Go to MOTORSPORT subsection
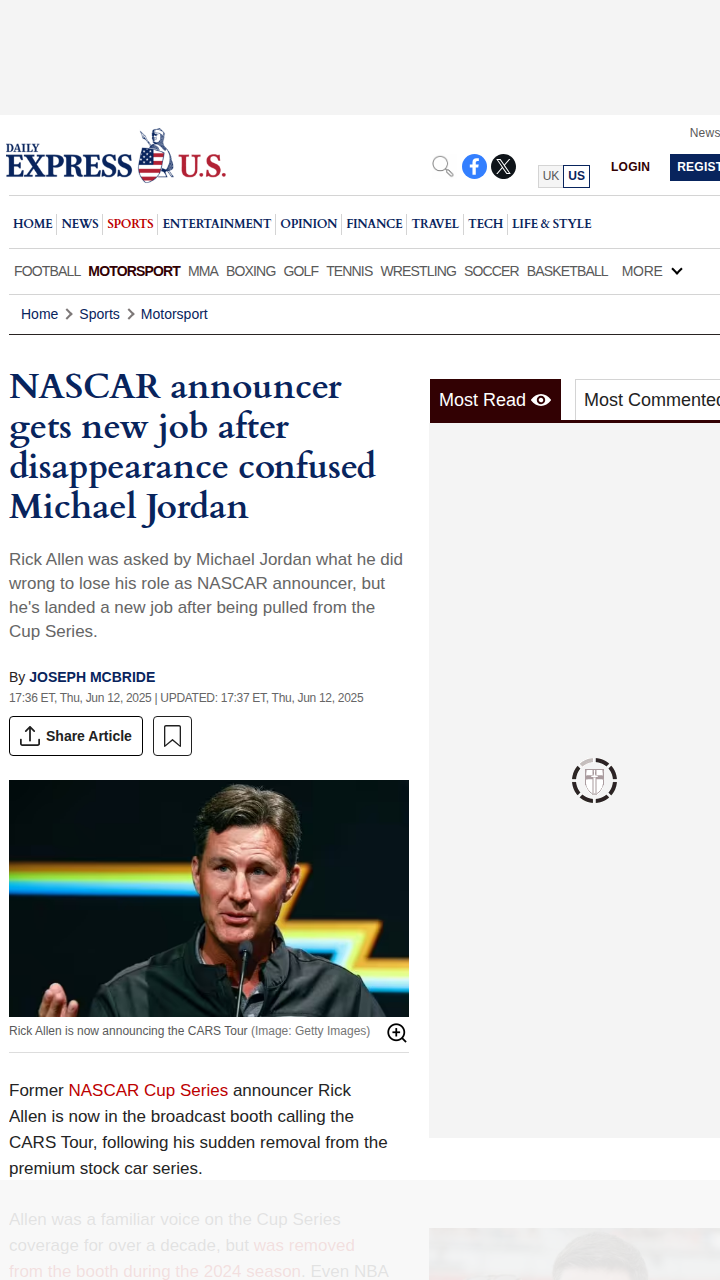This screenshot has height=1280, width=720. [x=134, y=271]
